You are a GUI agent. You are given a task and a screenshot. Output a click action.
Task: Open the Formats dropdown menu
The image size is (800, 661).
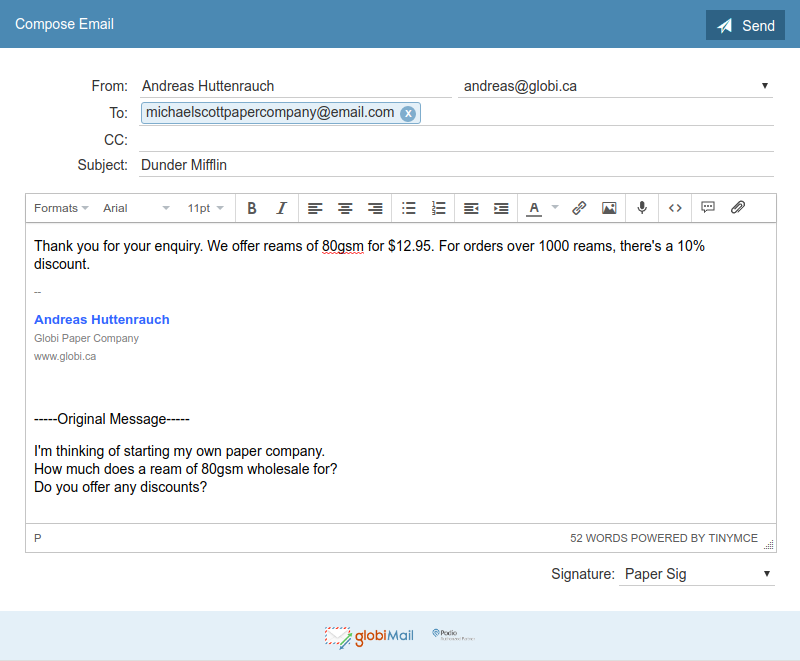61,208
